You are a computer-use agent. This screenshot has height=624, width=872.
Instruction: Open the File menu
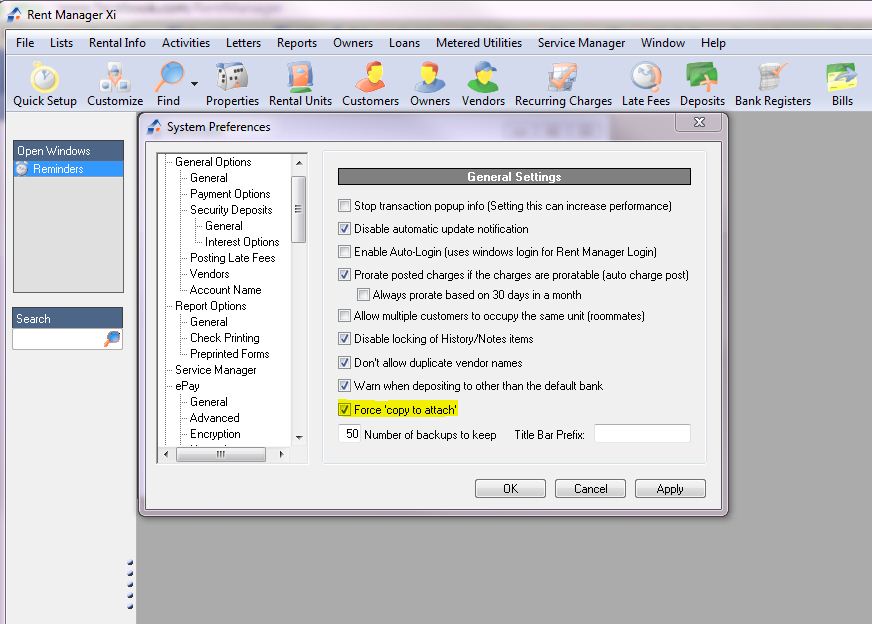[25, 43]
